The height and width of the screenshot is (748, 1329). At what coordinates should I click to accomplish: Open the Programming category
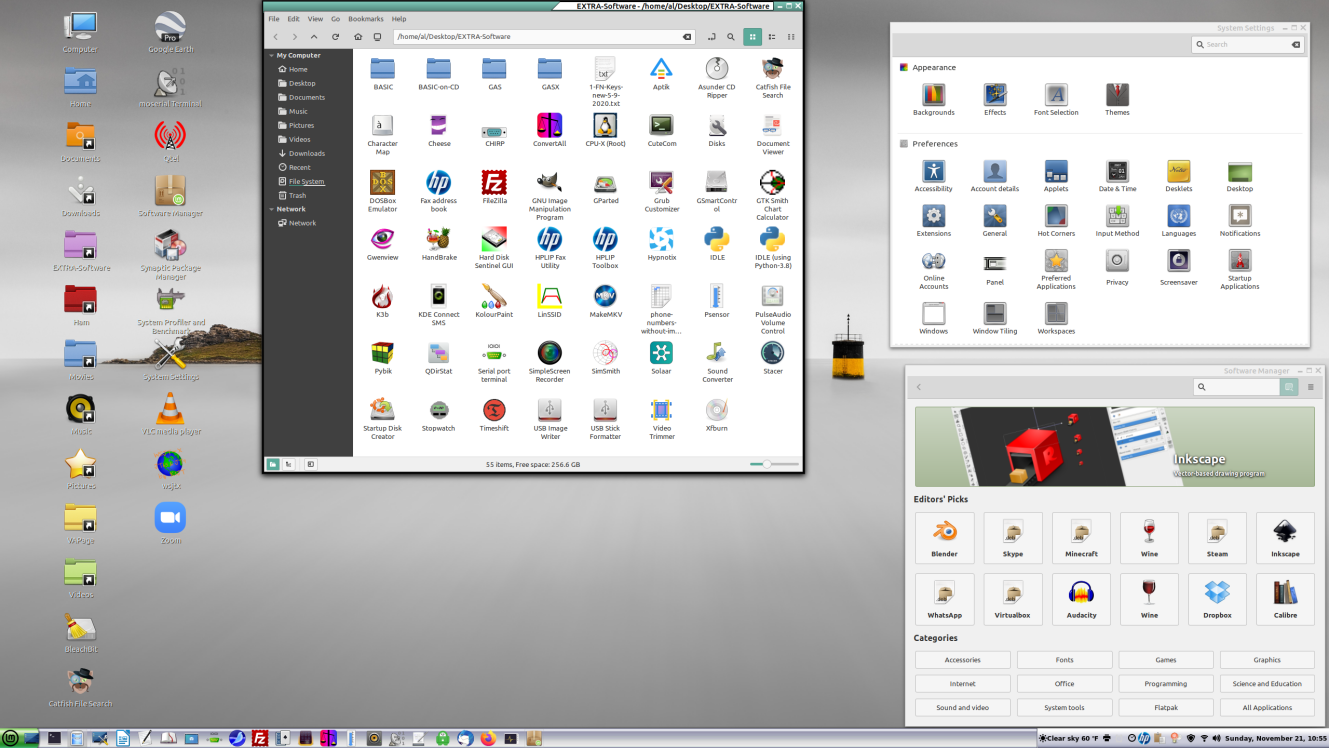coord(1166,684)
